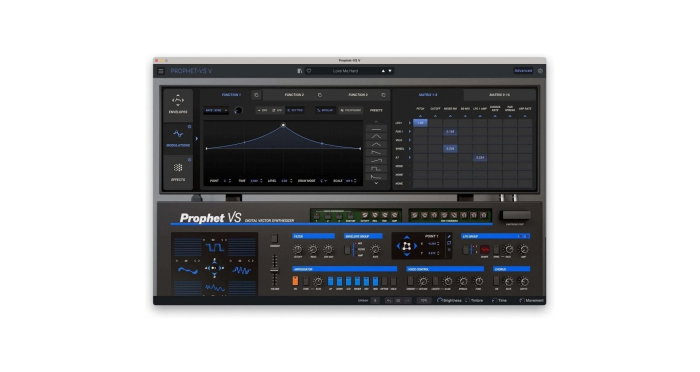Open the Effects panel
Image resolution: width=700 pixels, height=372 pixels.
178,172
